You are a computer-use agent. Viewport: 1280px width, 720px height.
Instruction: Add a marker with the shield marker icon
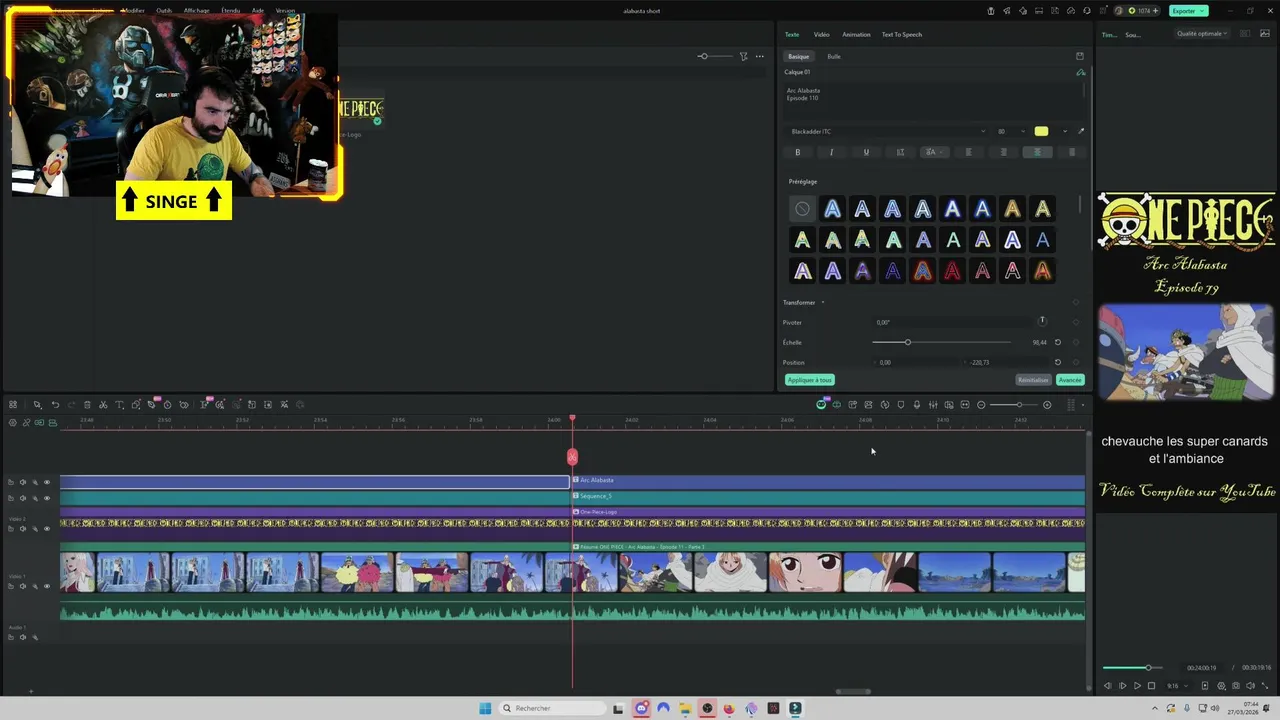[901, 405]
